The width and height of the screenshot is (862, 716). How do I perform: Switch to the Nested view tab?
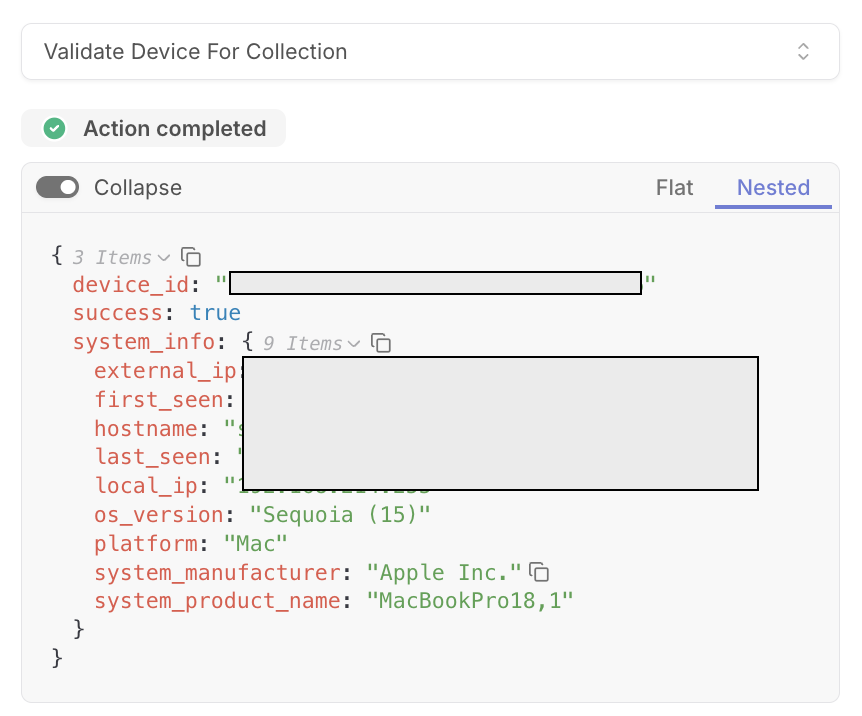tap(773, 188)
